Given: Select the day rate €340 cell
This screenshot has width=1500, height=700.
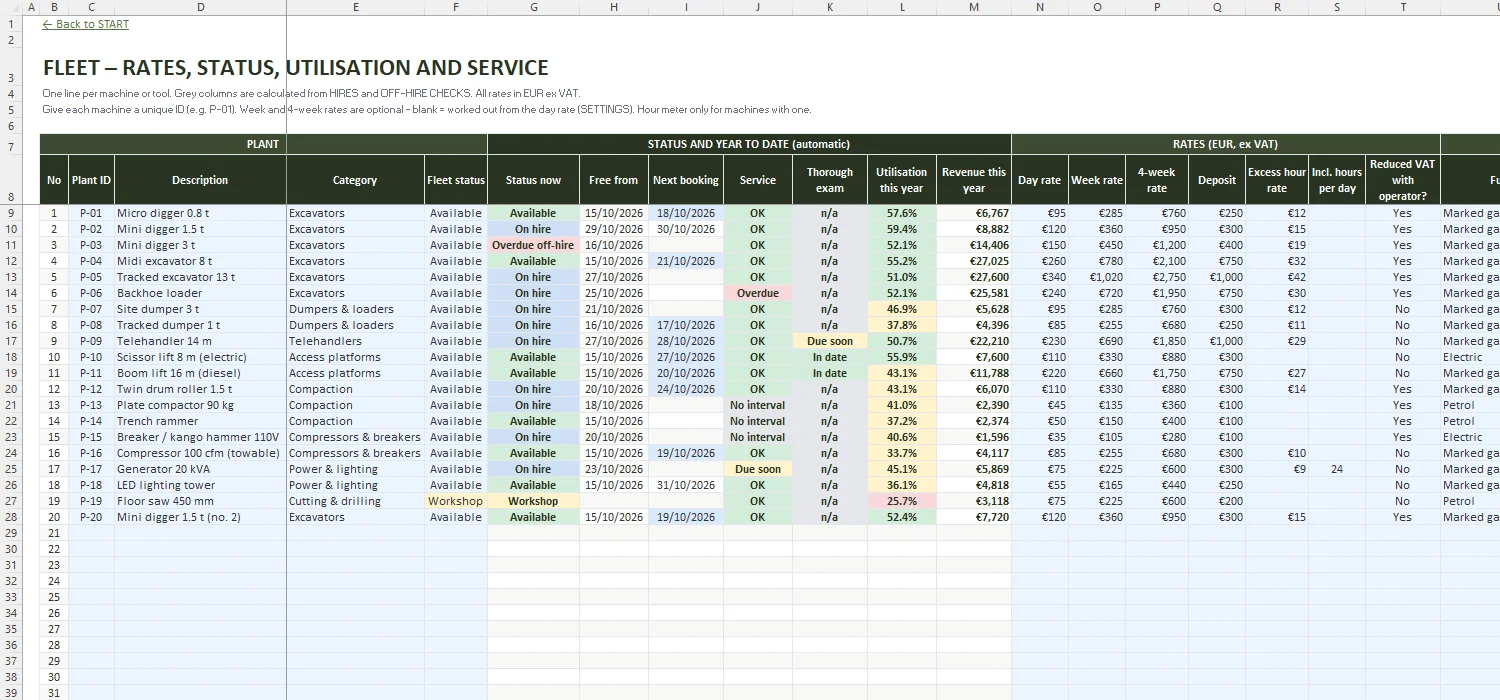Looking at the screenshot, I should pyautogui.click(x=1040, y=277).
